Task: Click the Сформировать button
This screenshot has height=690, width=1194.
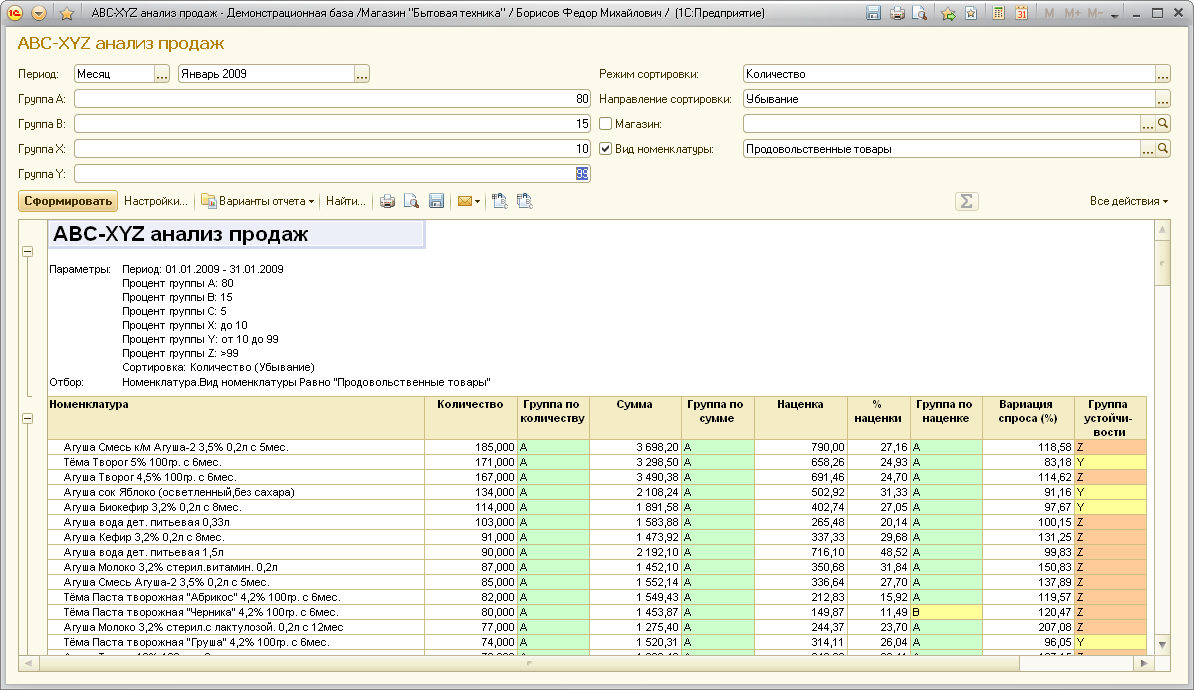Action: [68, 201]
